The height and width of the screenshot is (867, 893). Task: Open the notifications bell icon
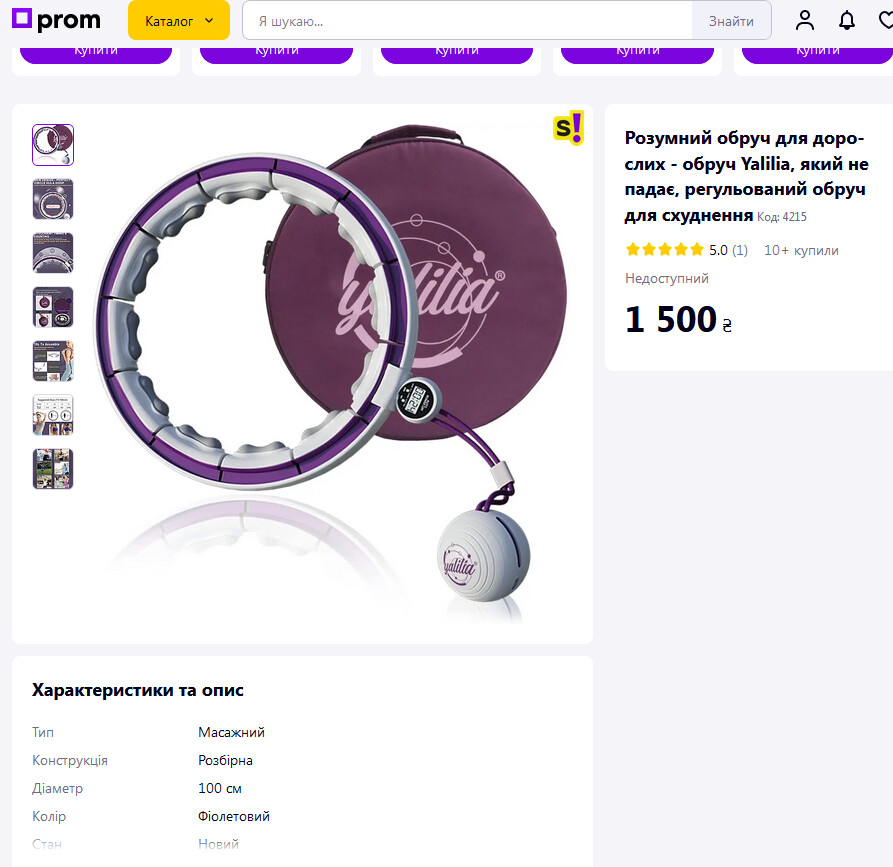click(x=846, y=21)
